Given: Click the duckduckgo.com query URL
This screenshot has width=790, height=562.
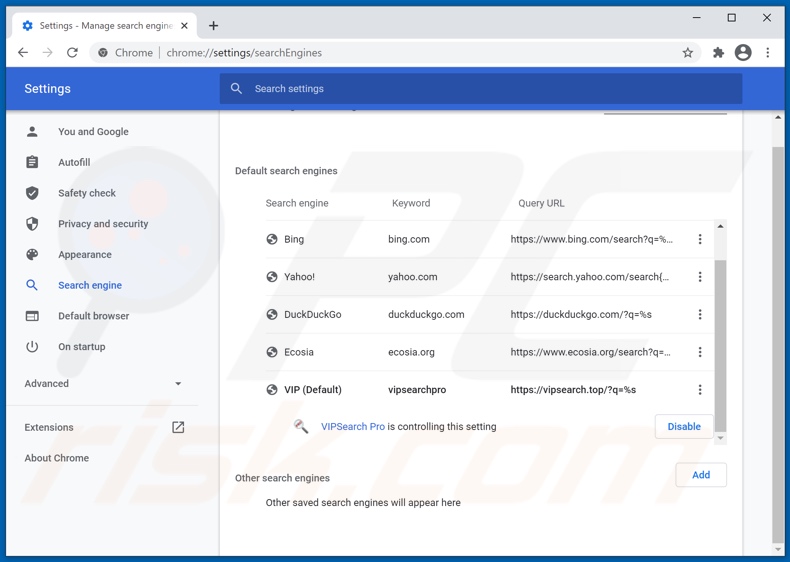Looking at the screenshot, I should (x=581, y=315).
